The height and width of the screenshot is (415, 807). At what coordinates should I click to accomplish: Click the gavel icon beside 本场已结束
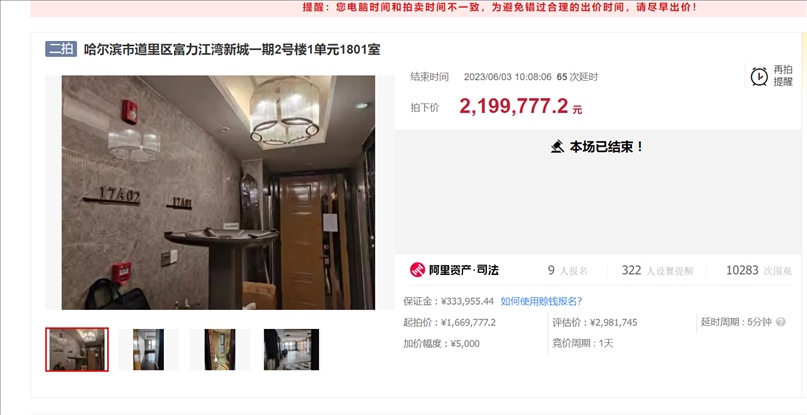click(x=557, y=147)
